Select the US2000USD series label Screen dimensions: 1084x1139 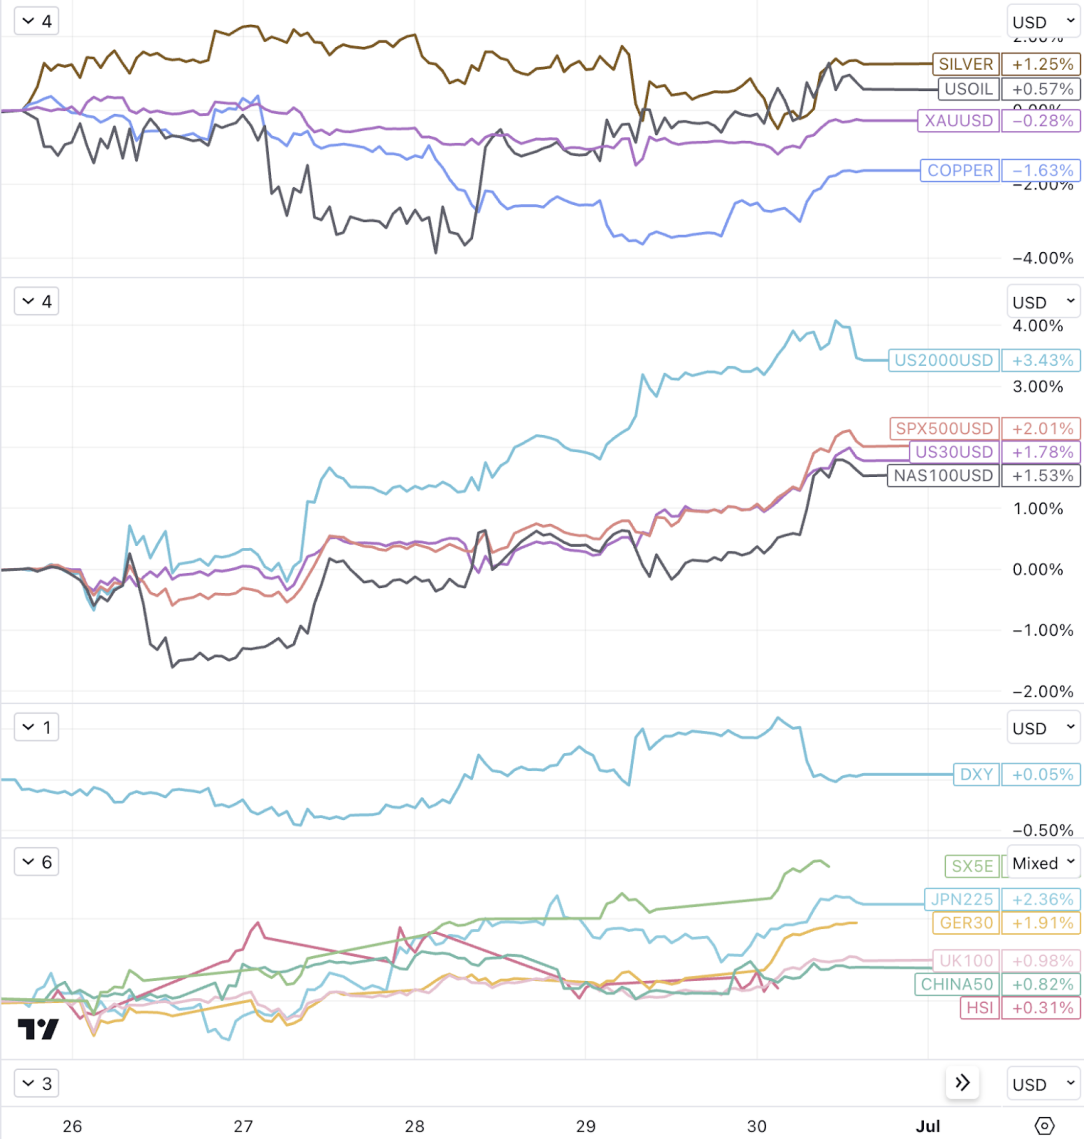tap(943, 360)
